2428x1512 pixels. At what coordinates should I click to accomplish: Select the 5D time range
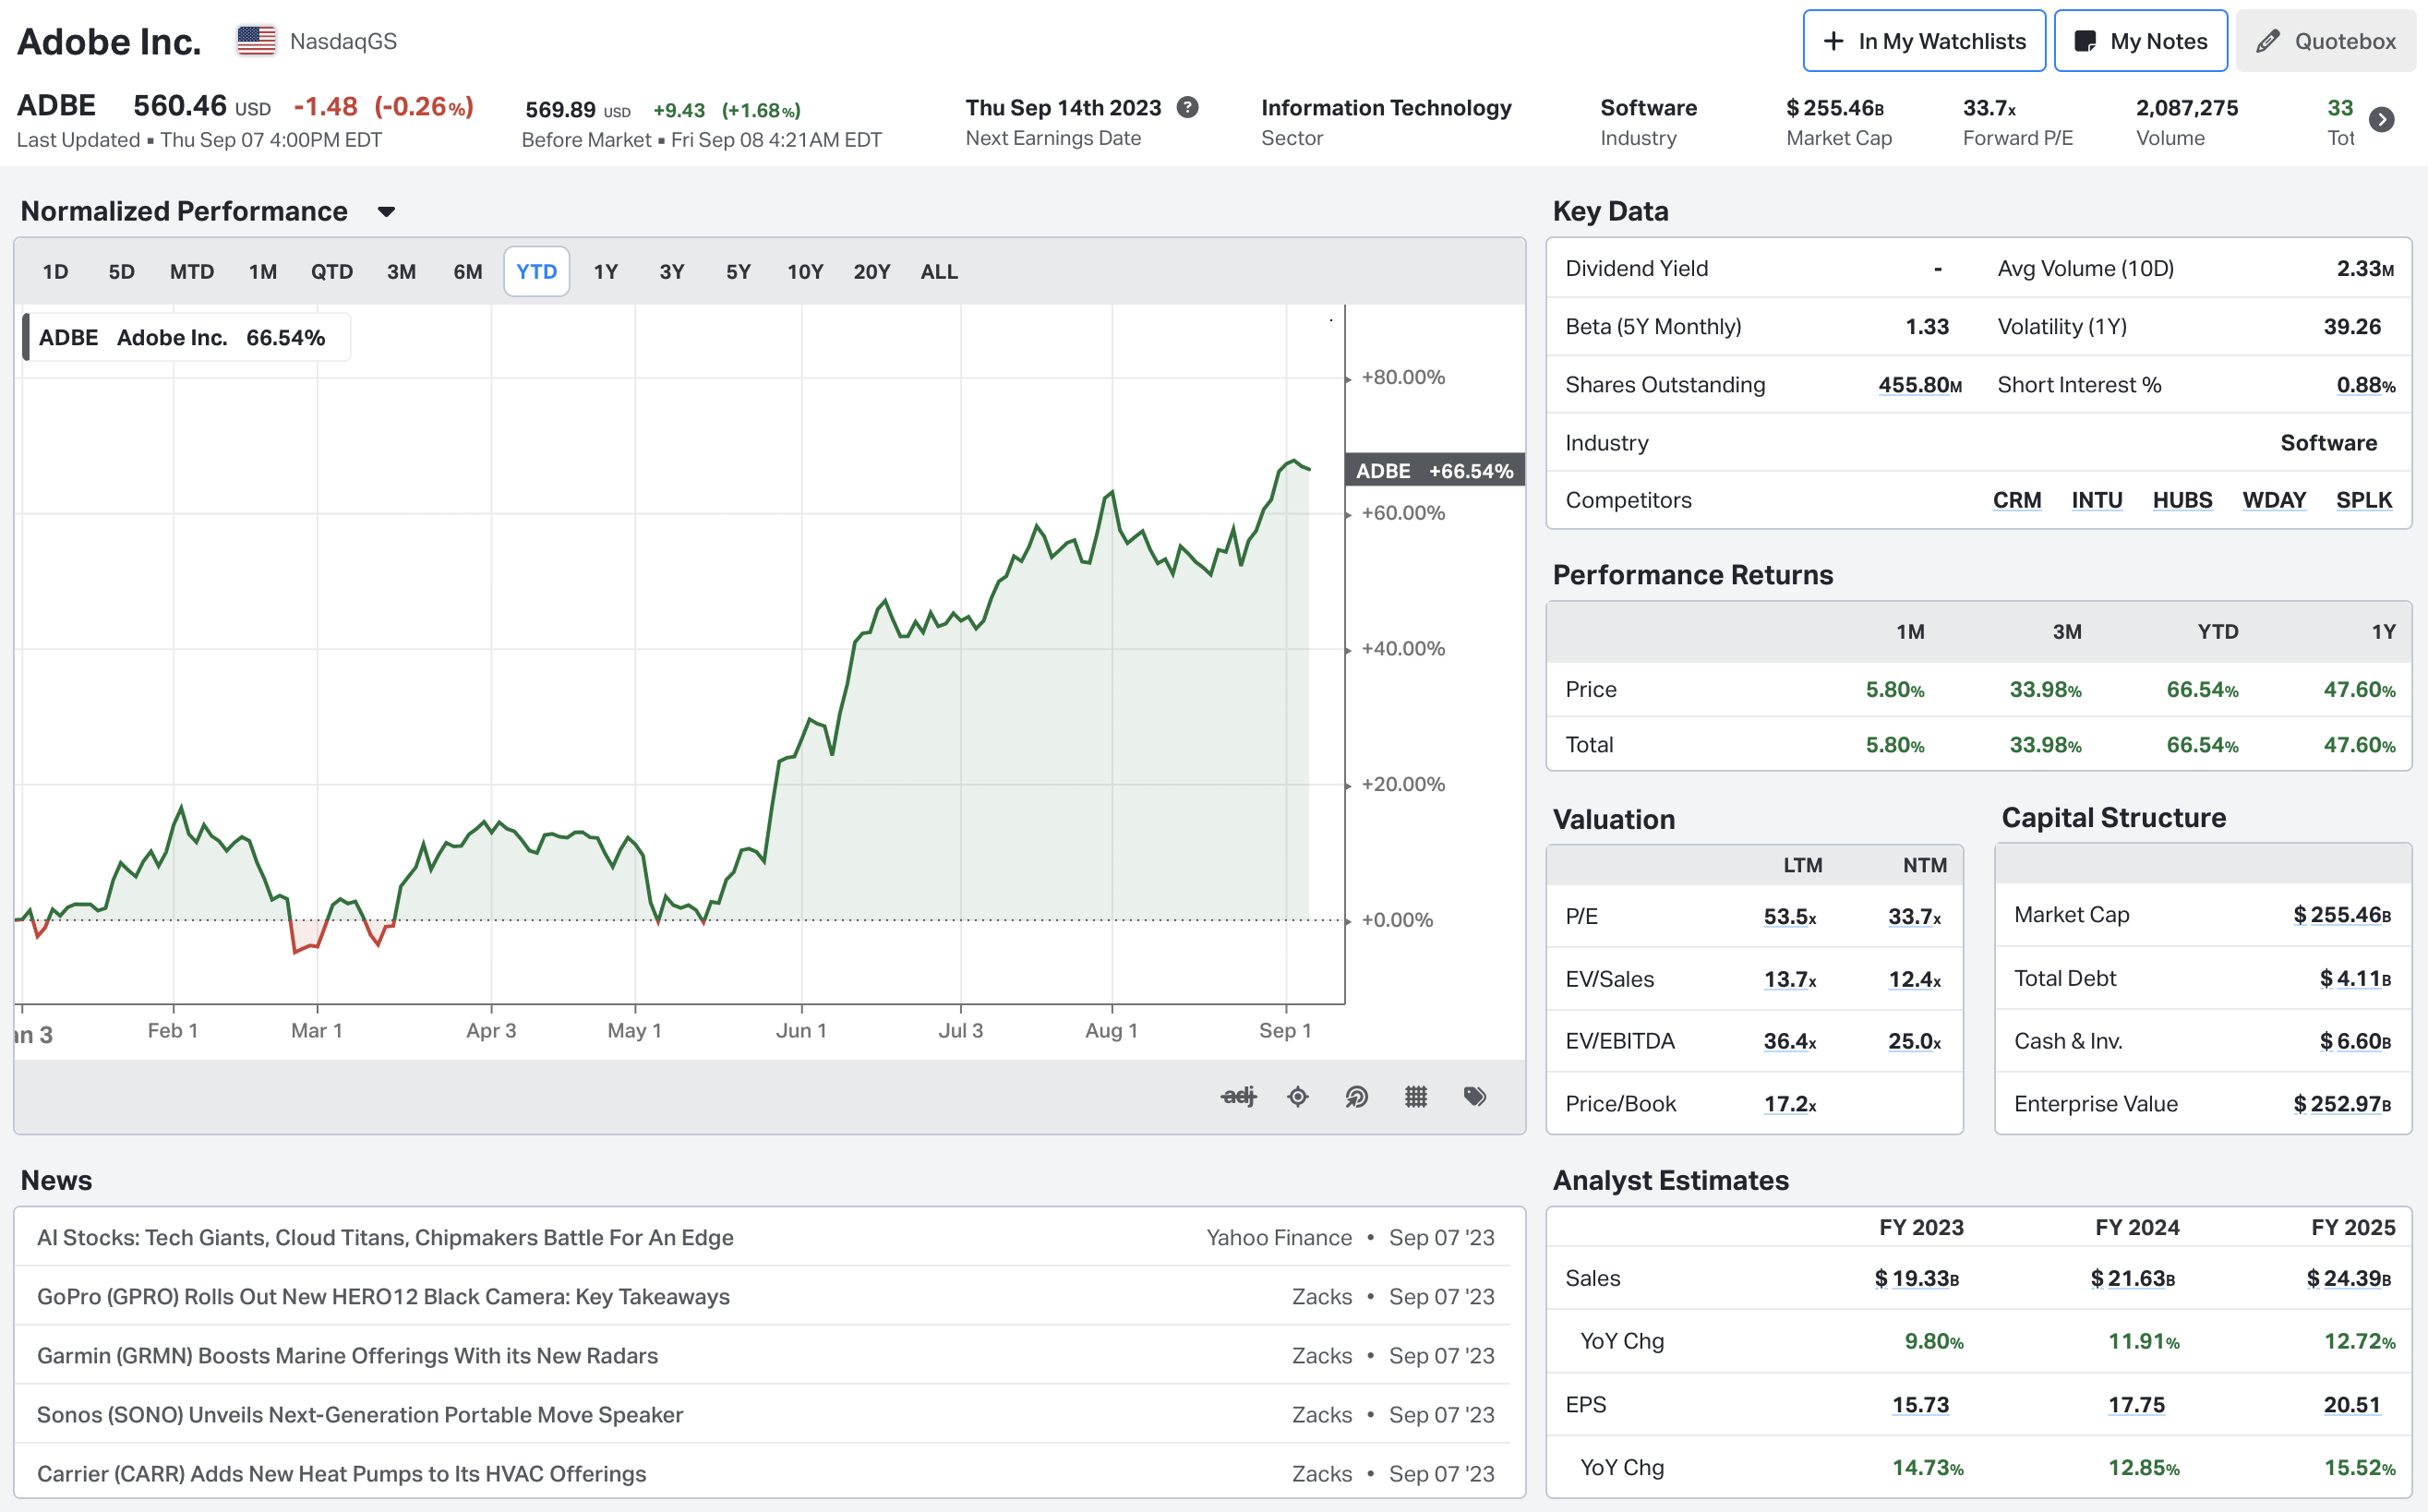[x=121, y=272]
